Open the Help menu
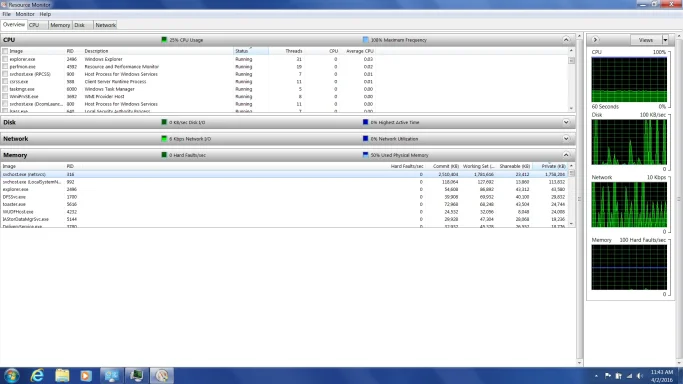 pos(45,14)
